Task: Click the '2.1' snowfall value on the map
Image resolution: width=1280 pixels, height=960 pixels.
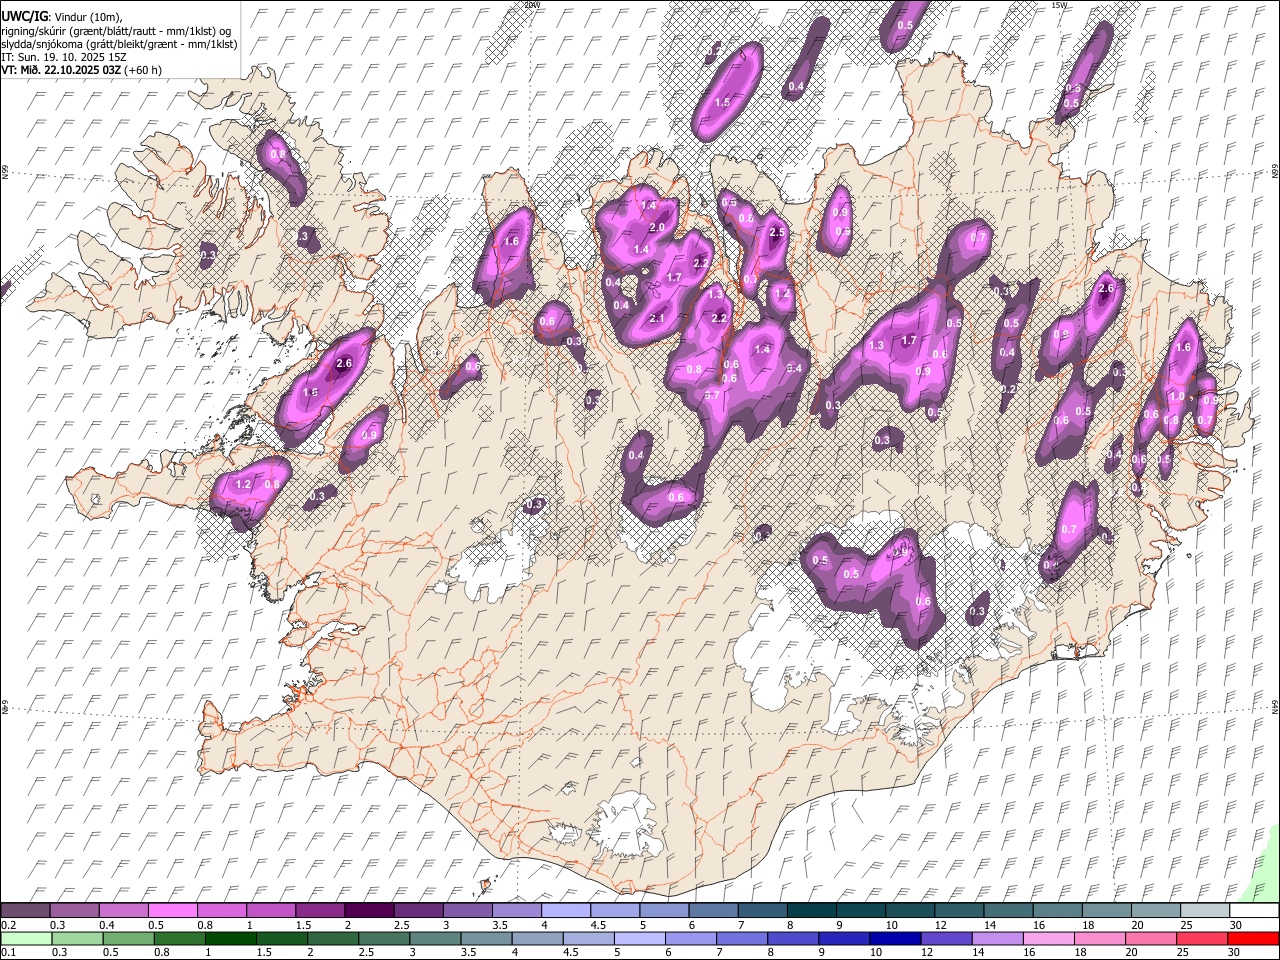Action: pos(657,318)
